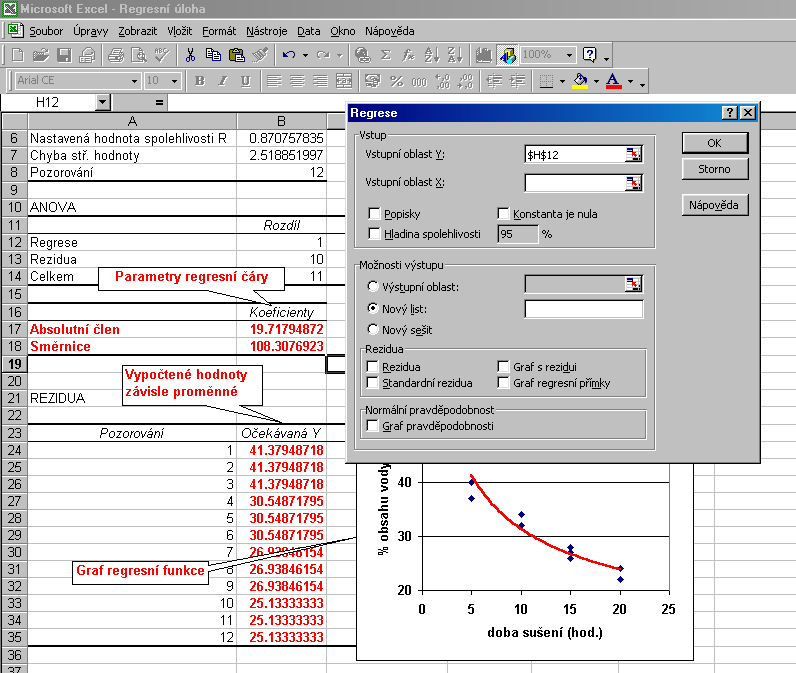Open the Úpravy menu
The width and height of the screenshot is (796, 673).
click(x=90, y=31)
